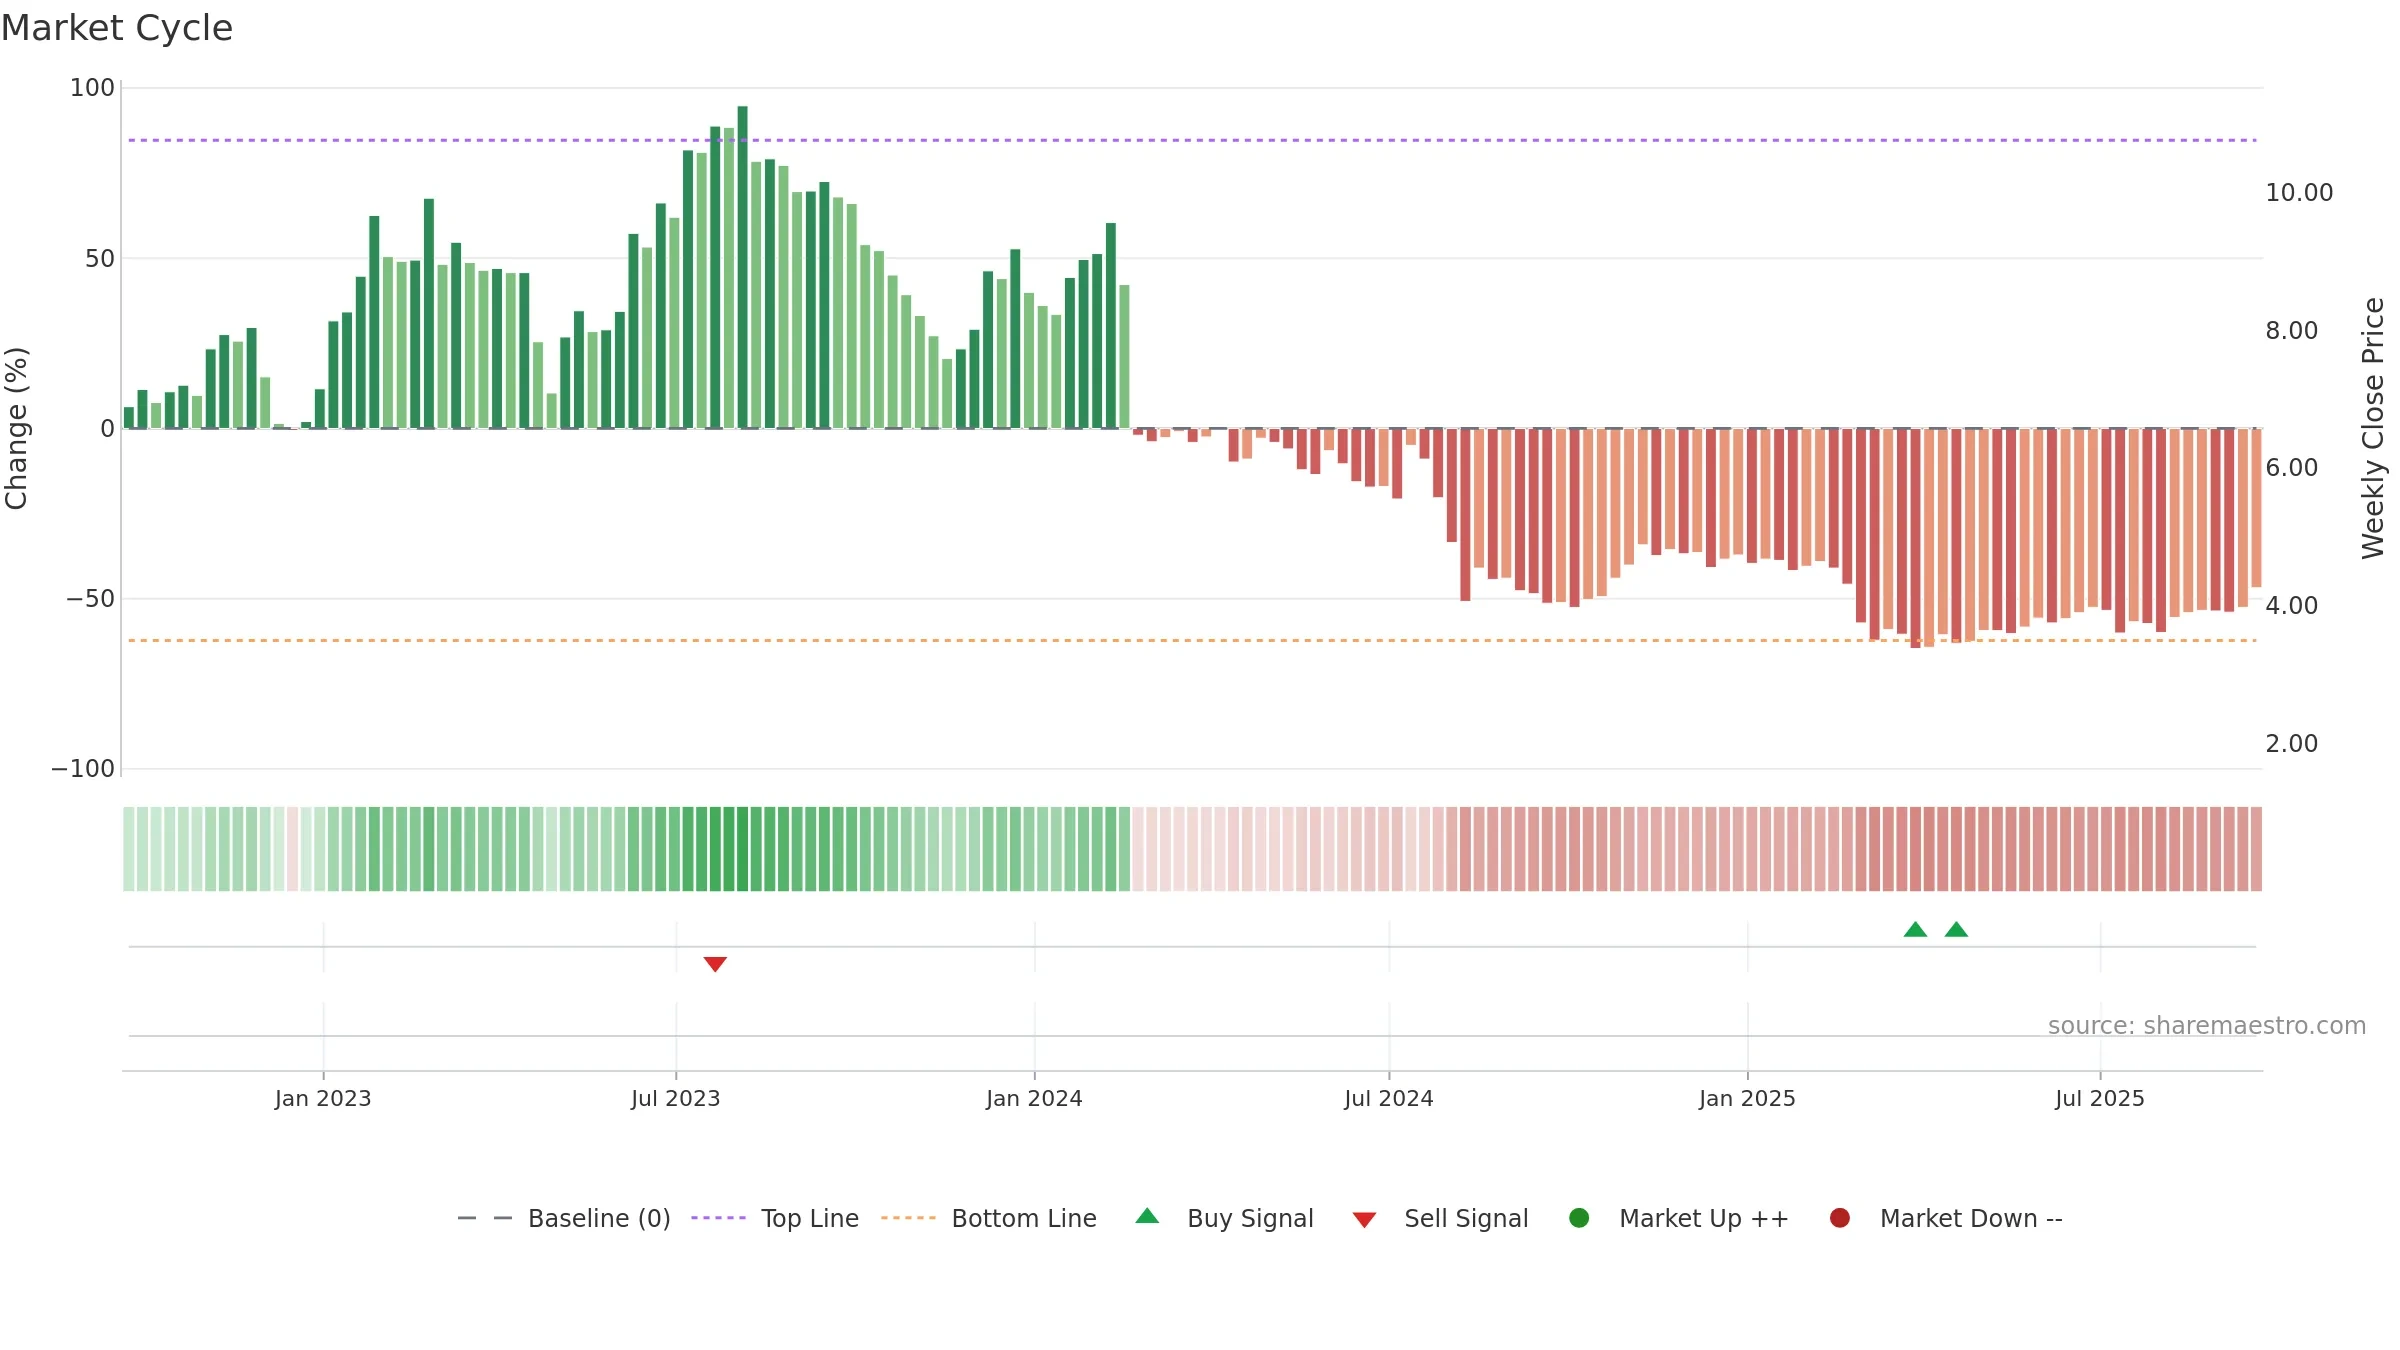2400x1350 pixels.
Task: Click the Change (%) axis title
Action: [x=16, y=428]
